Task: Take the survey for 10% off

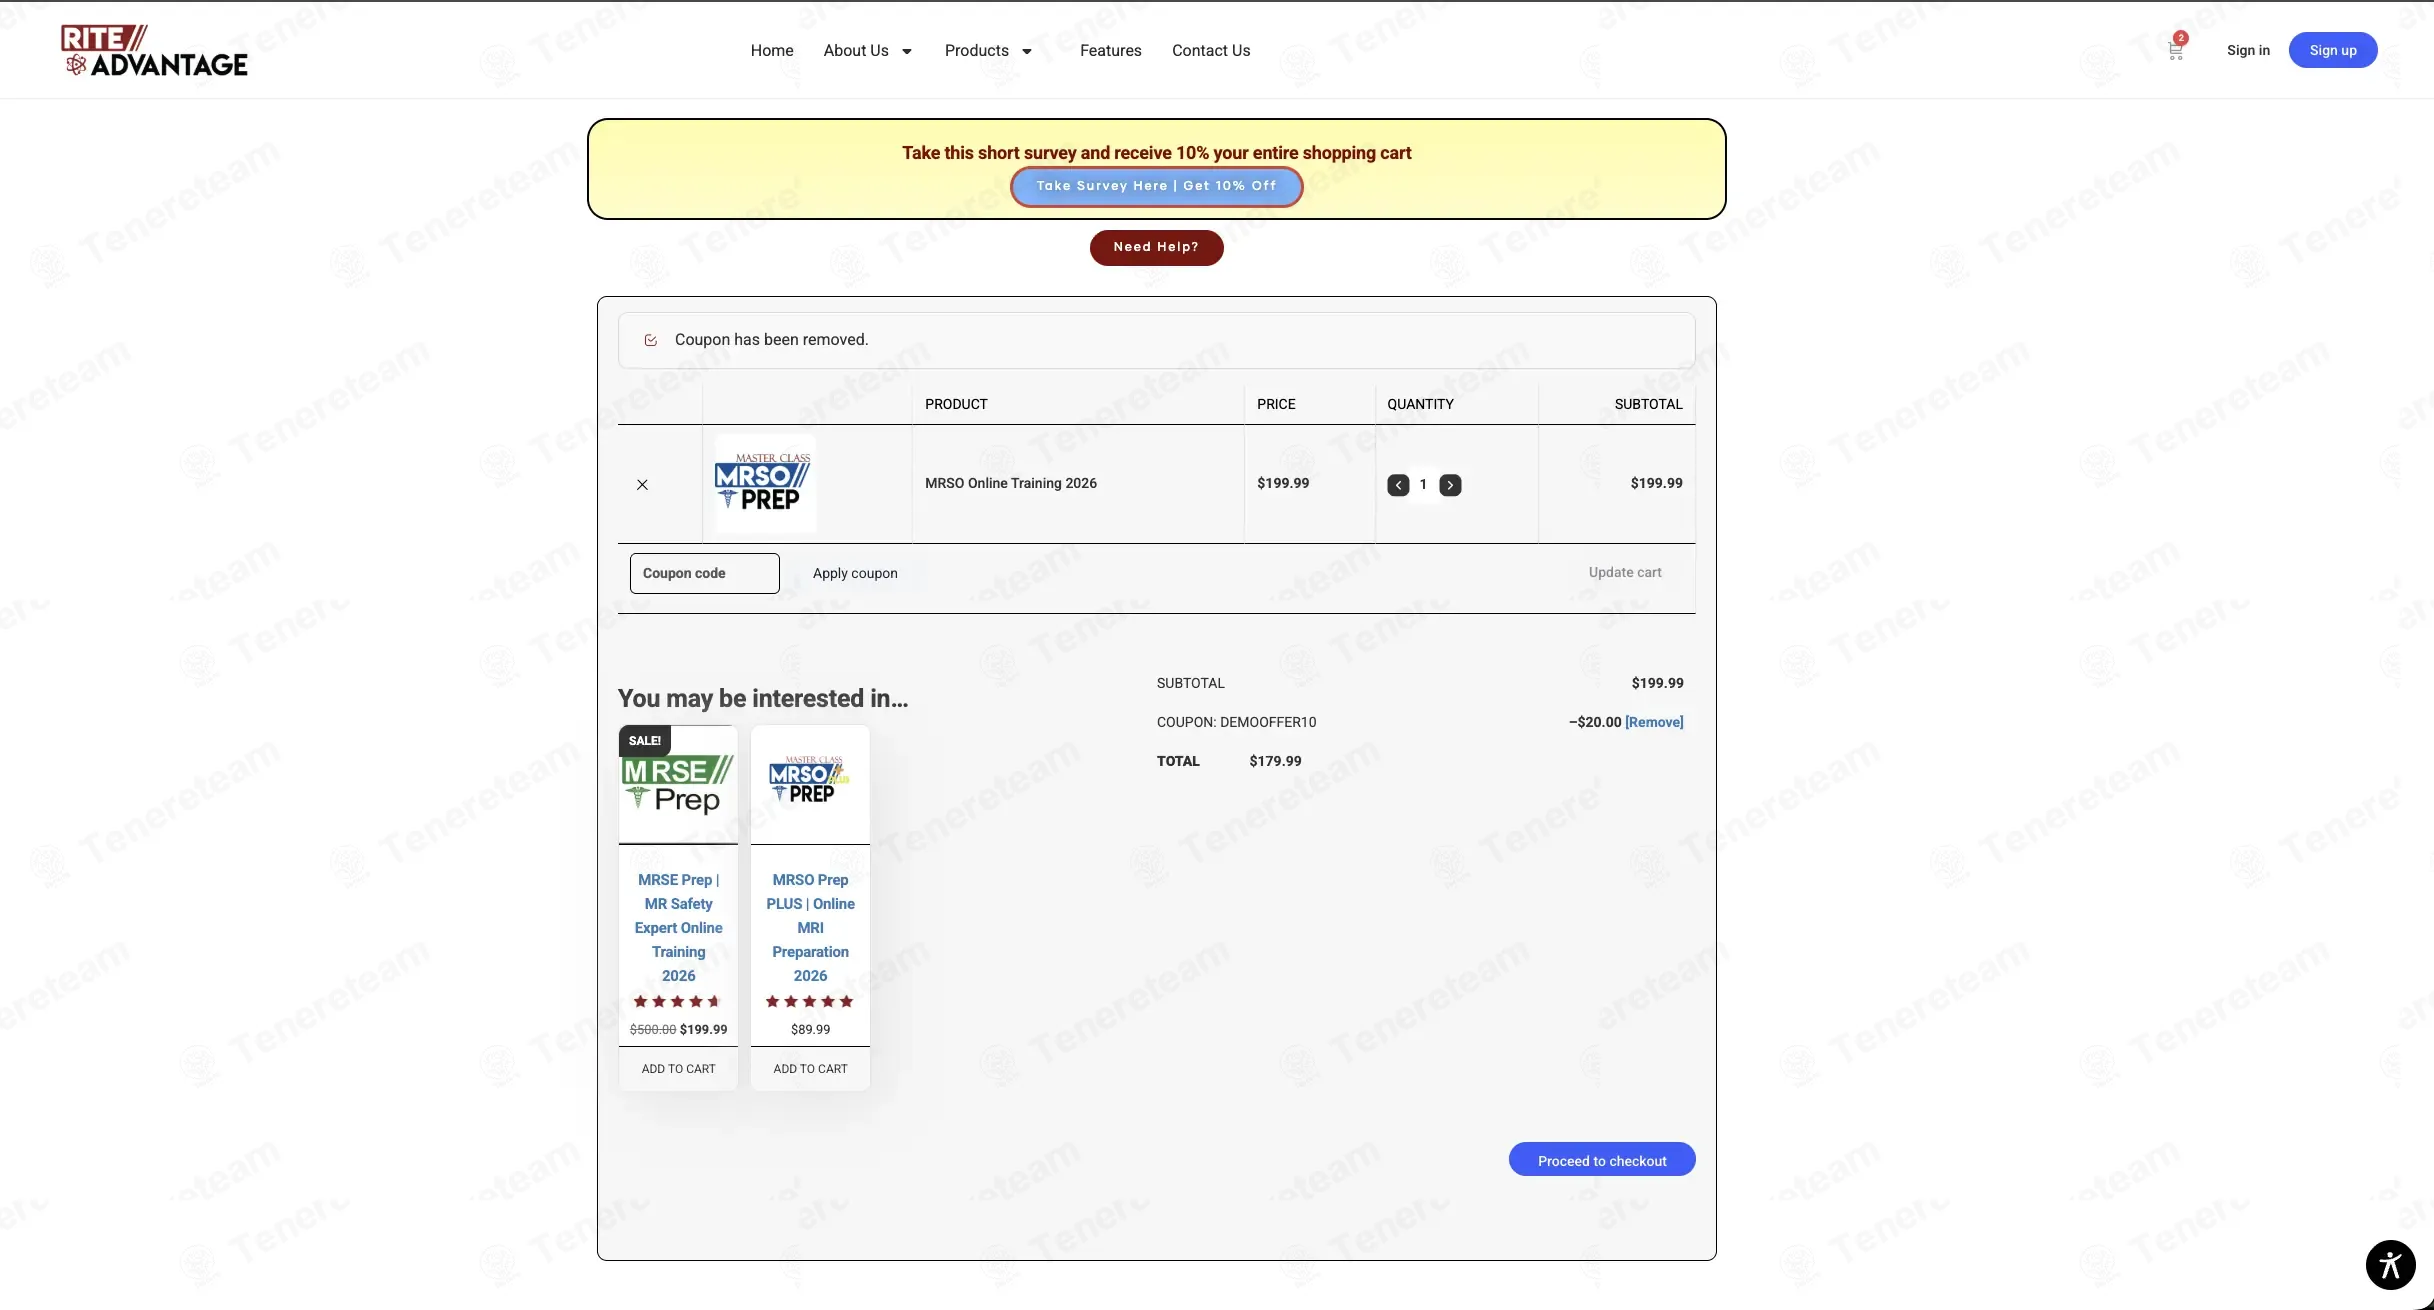Action: coord(1157,187)
